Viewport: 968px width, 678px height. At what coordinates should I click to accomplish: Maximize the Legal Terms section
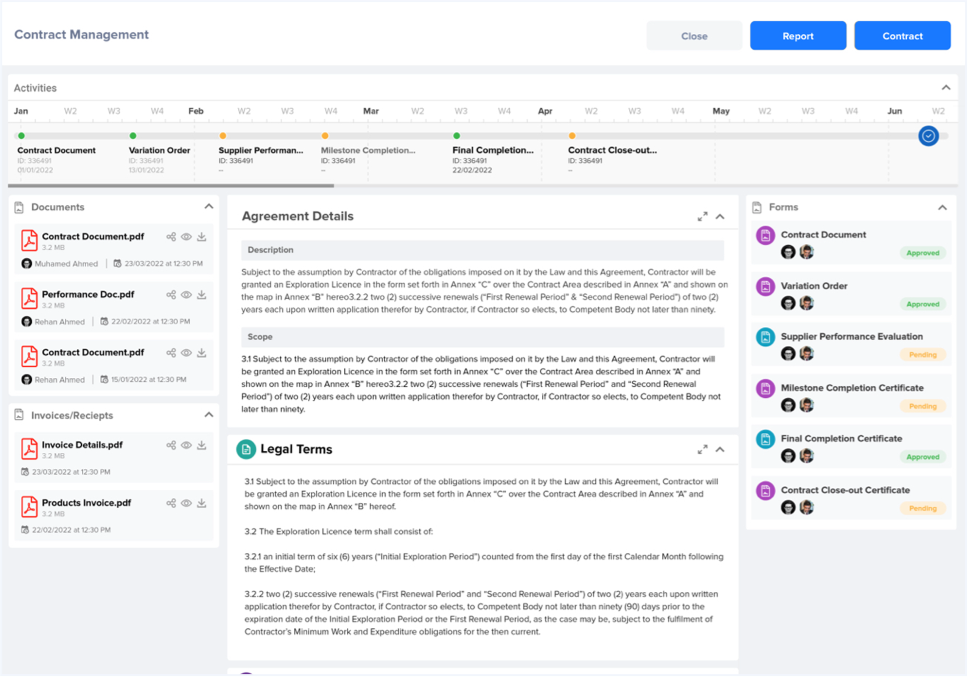703,450
